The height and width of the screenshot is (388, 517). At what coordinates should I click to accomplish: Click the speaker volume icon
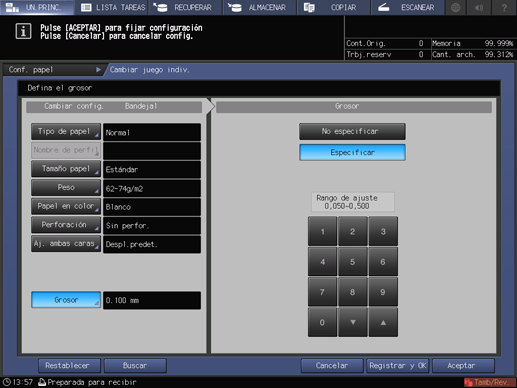(479, 7)
